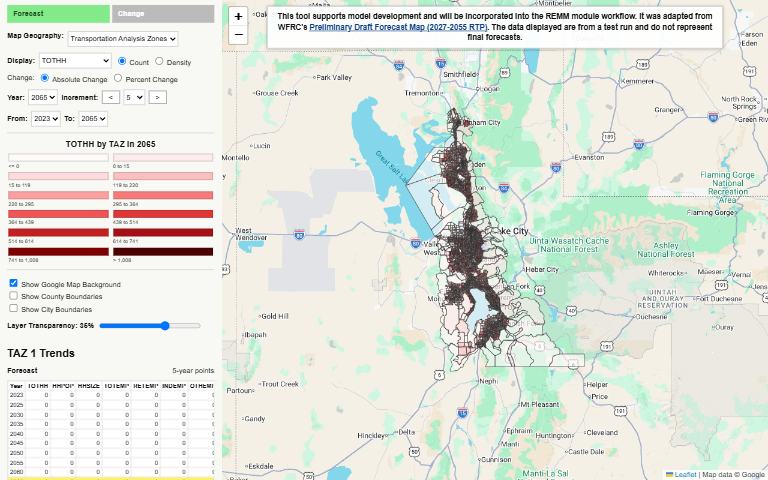Screen dimensions: 768x480
Task: Click the Tremonton label on the map
Action: coord(423,93)
